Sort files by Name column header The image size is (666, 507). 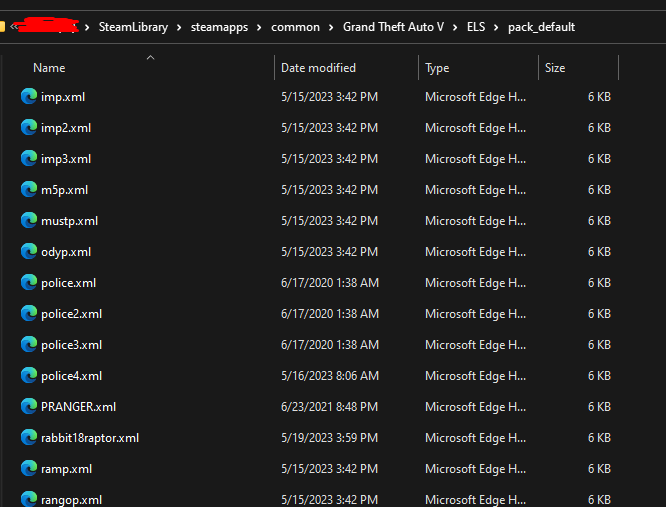[49, 68]
